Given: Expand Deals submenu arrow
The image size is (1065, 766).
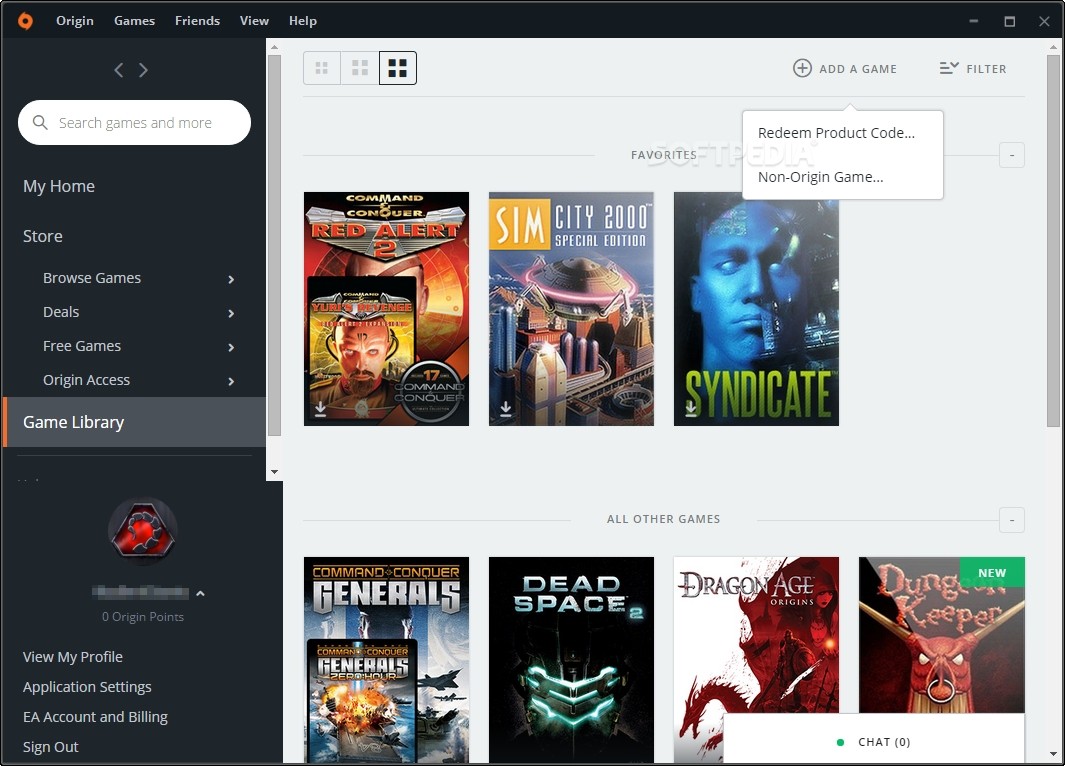Looking at the screenshot, I should [x=231, y=313].
